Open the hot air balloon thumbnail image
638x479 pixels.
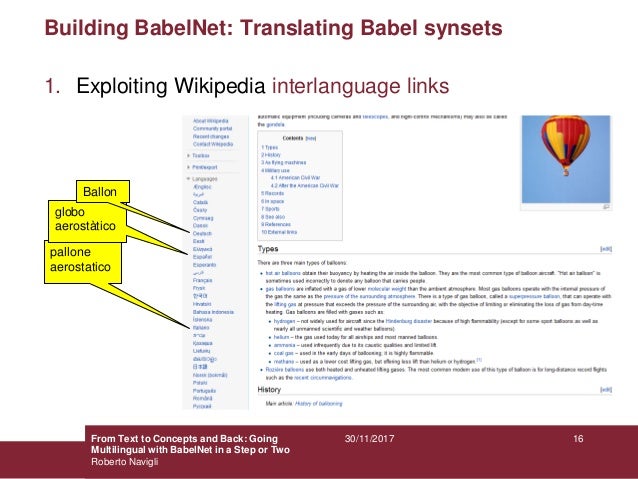[566, 159]
